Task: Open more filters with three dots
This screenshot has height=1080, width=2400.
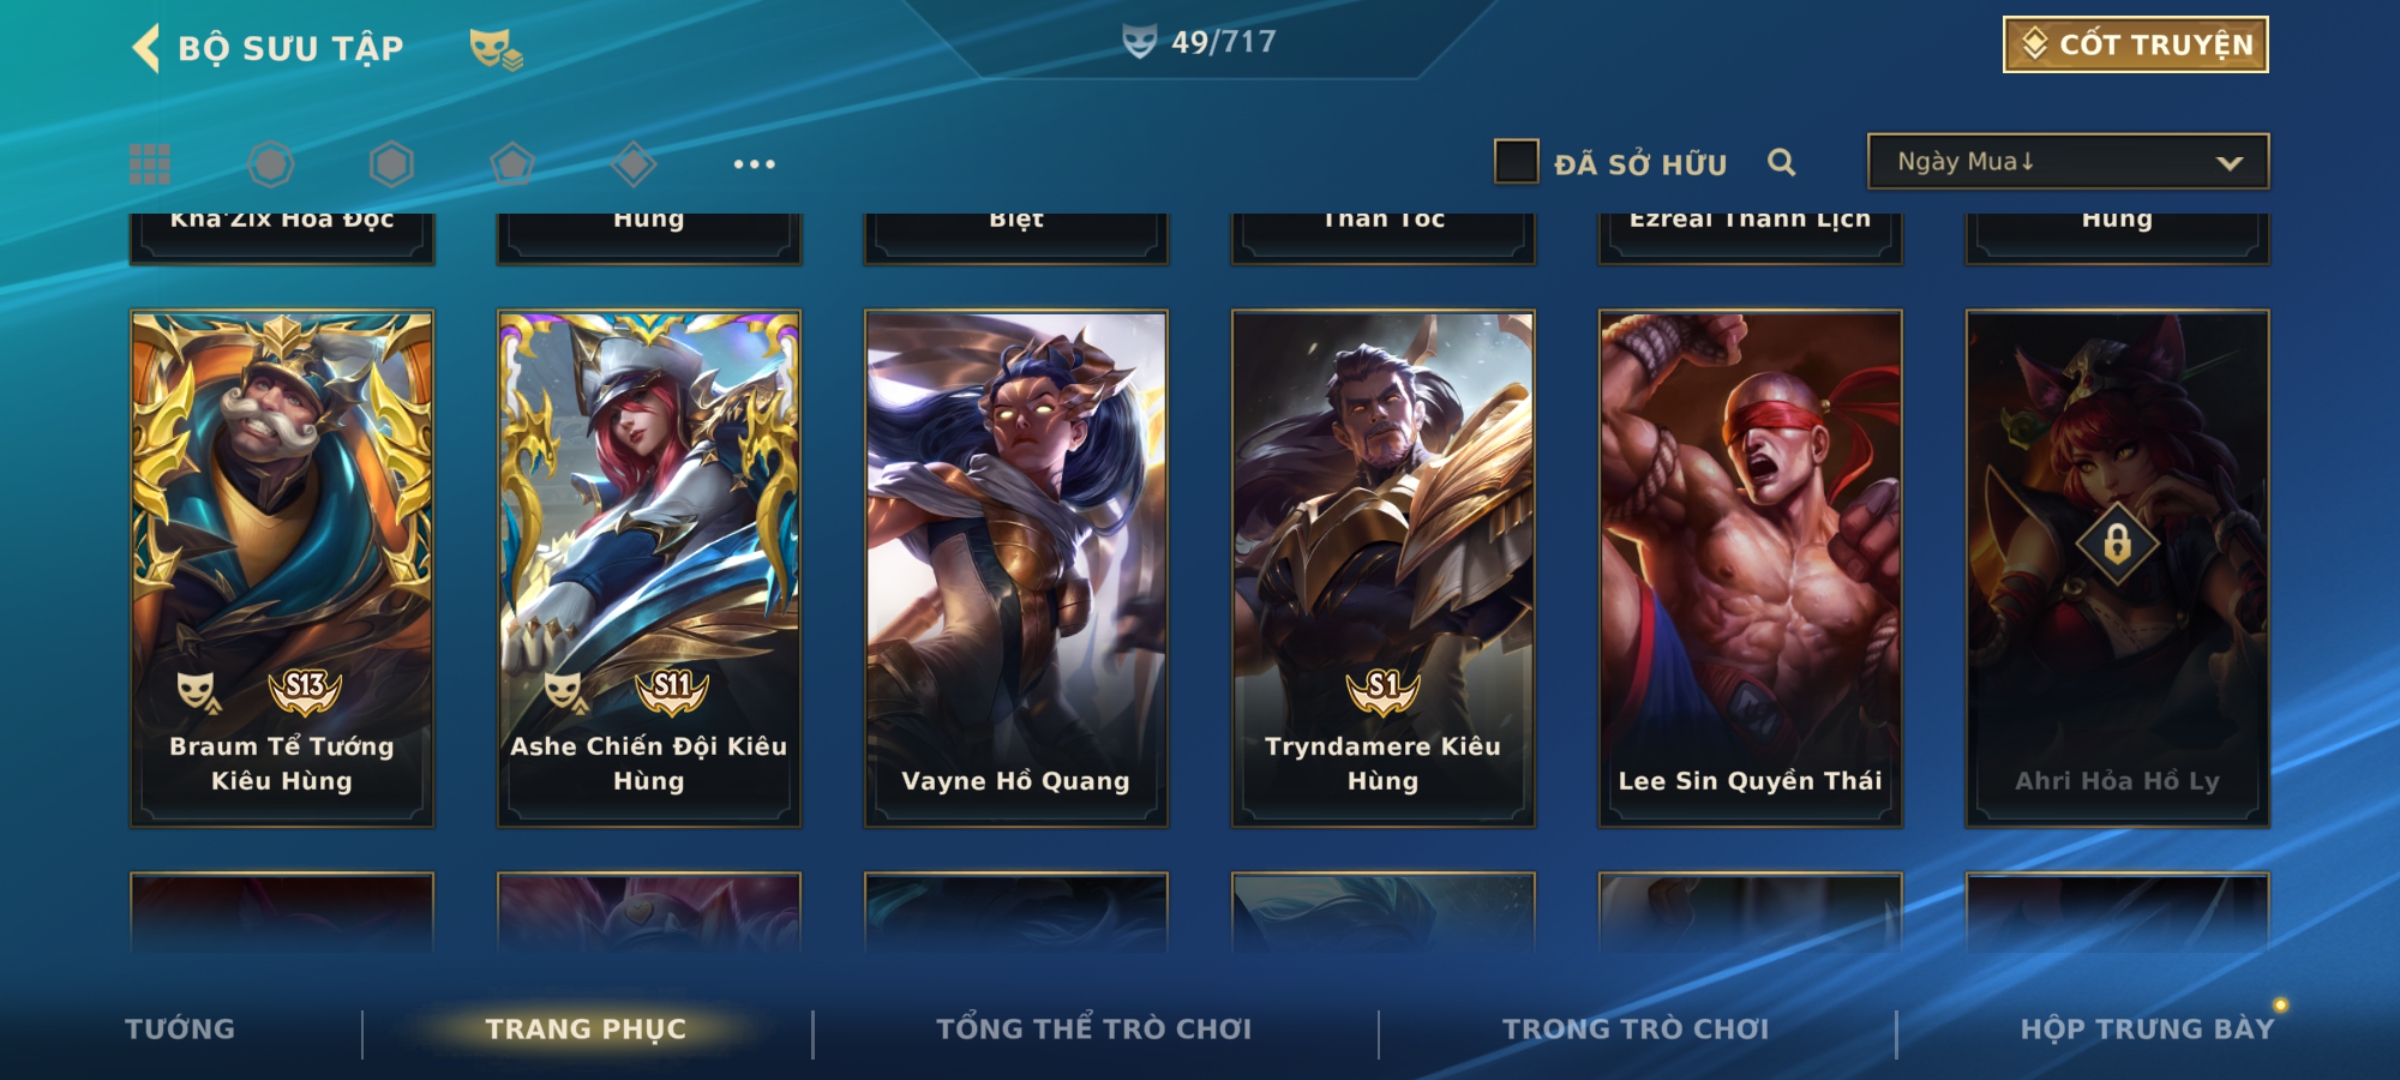Action: pyautogui.click(x=754, y=164)
